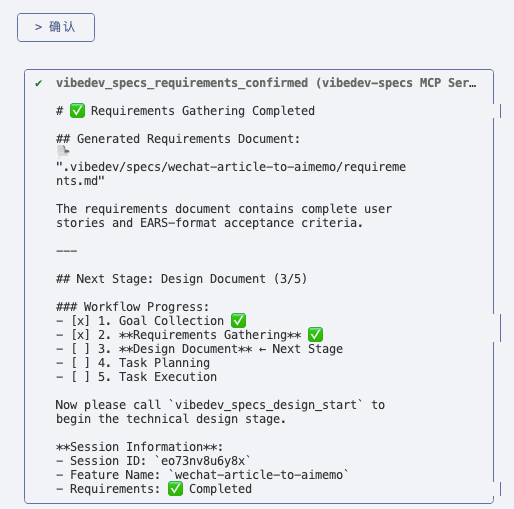Image resolution: width=514 pixels, height=509 pixels.
Task: Toggle the [x] checkbox for Requirements Gathering
Action: point(81,335)
